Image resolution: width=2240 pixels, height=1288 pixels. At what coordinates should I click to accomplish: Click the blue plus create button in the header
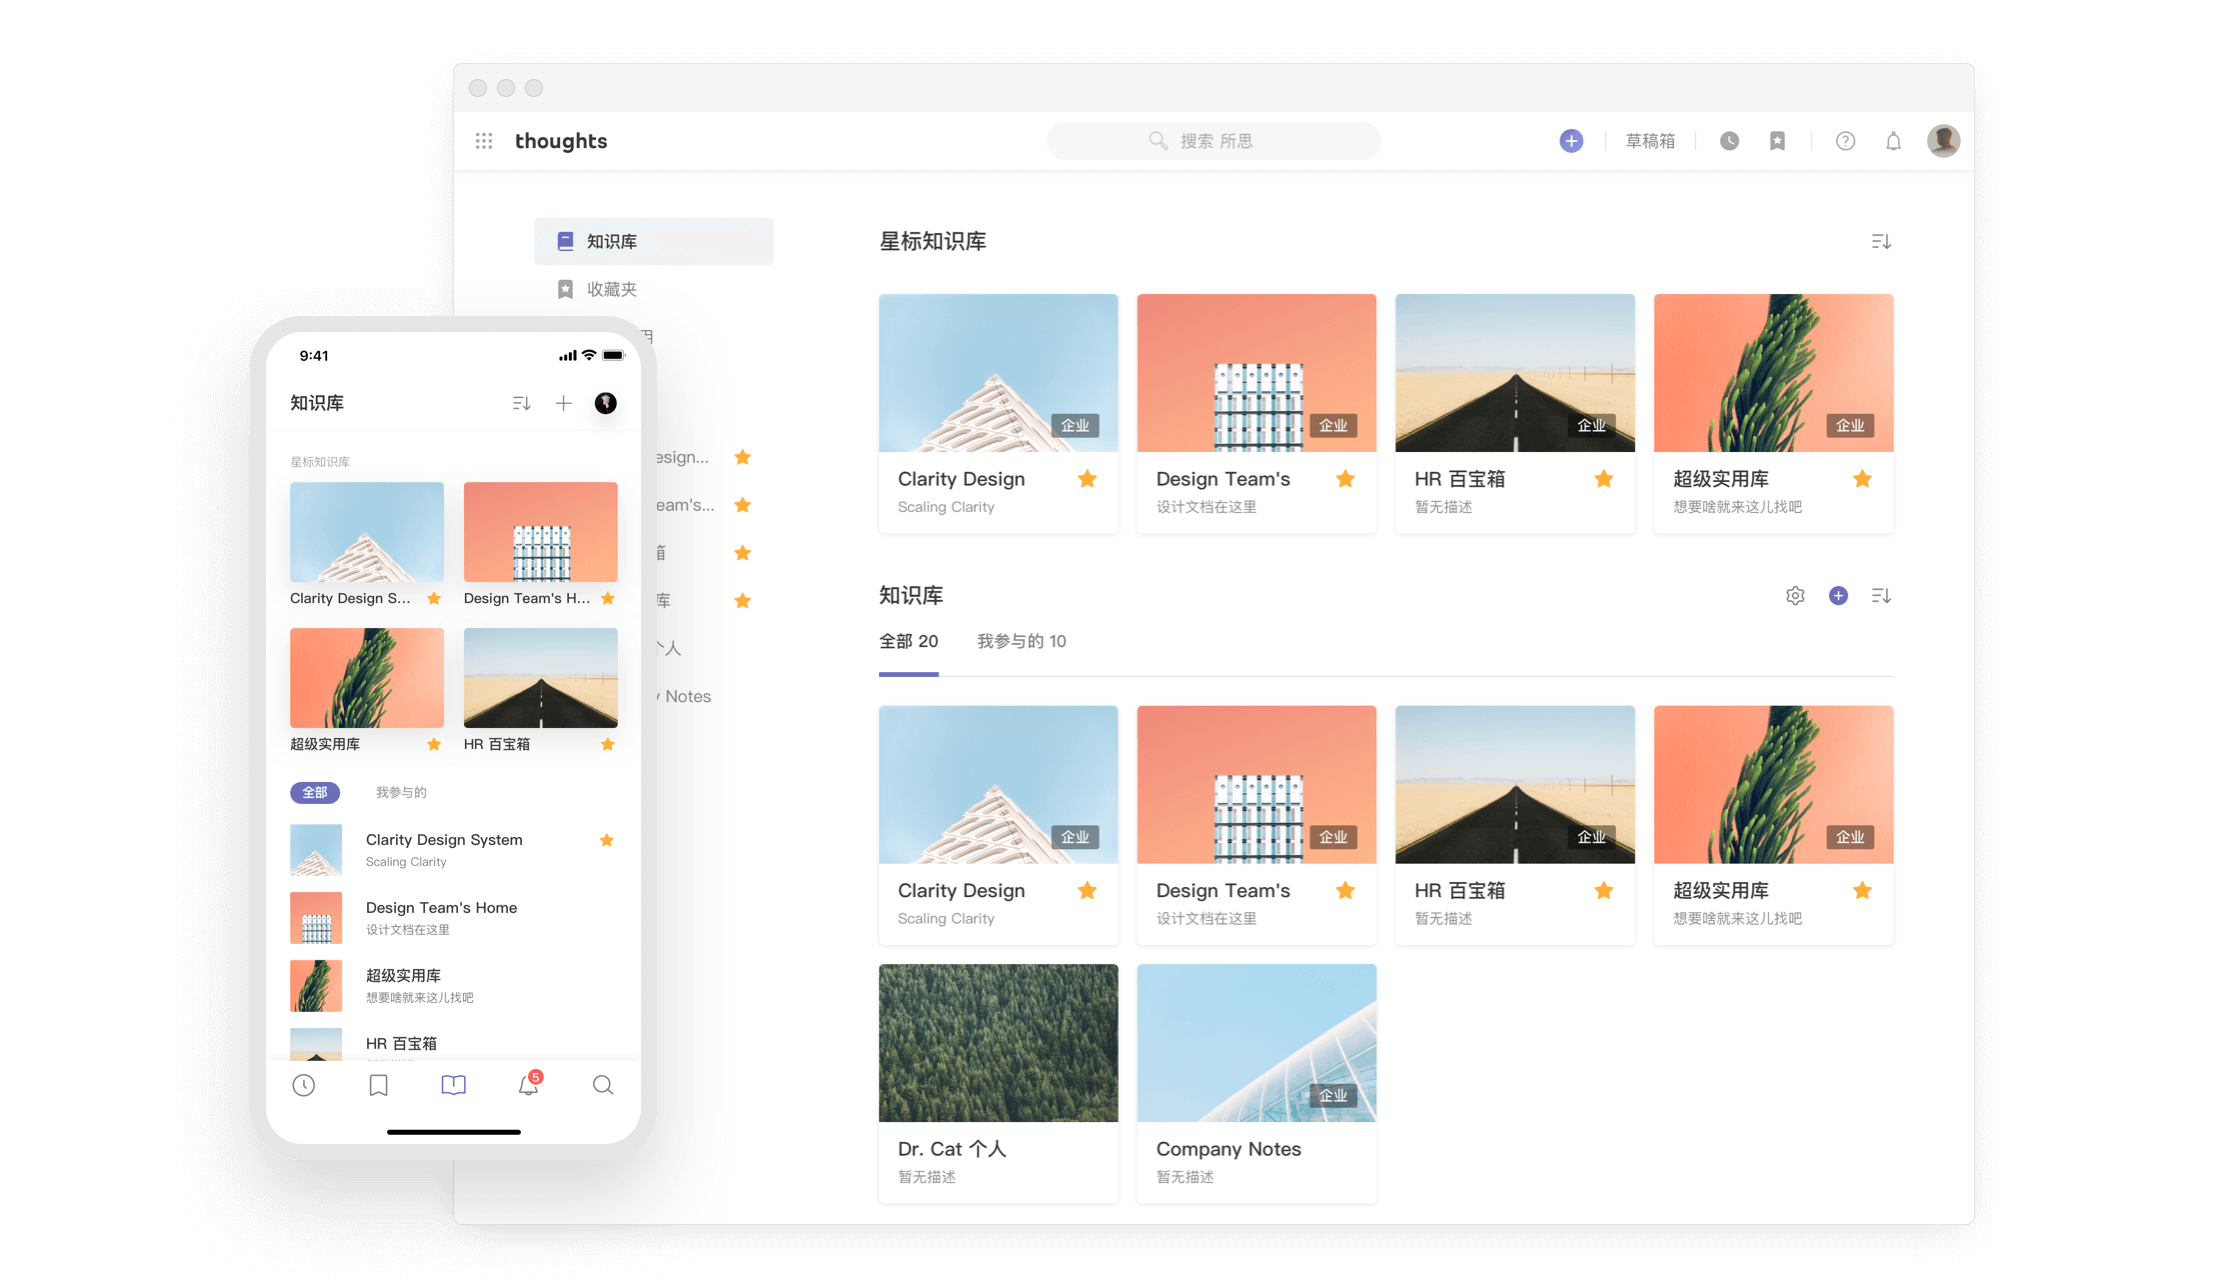click(1571, 141)
